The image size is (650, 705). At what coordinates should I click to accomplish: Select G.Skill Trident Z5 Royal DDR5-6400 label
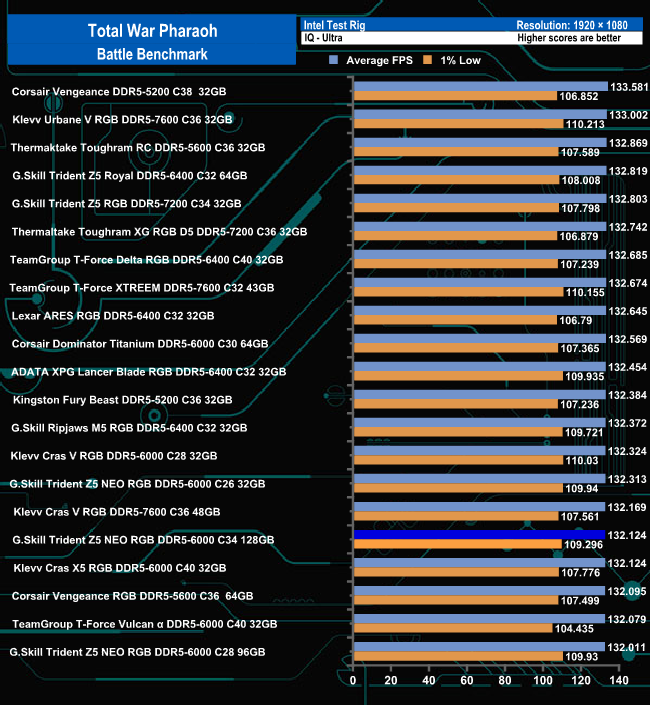point(129,175)
